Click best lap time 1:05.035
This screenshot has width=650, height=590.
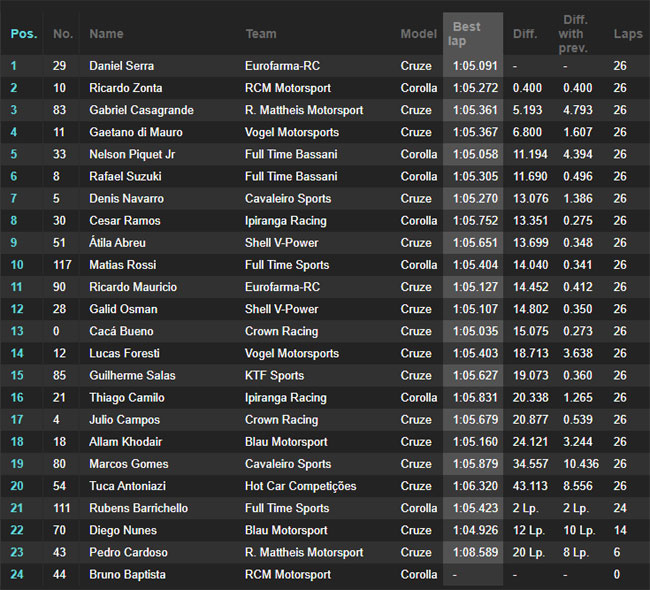[x=475, y=331]
